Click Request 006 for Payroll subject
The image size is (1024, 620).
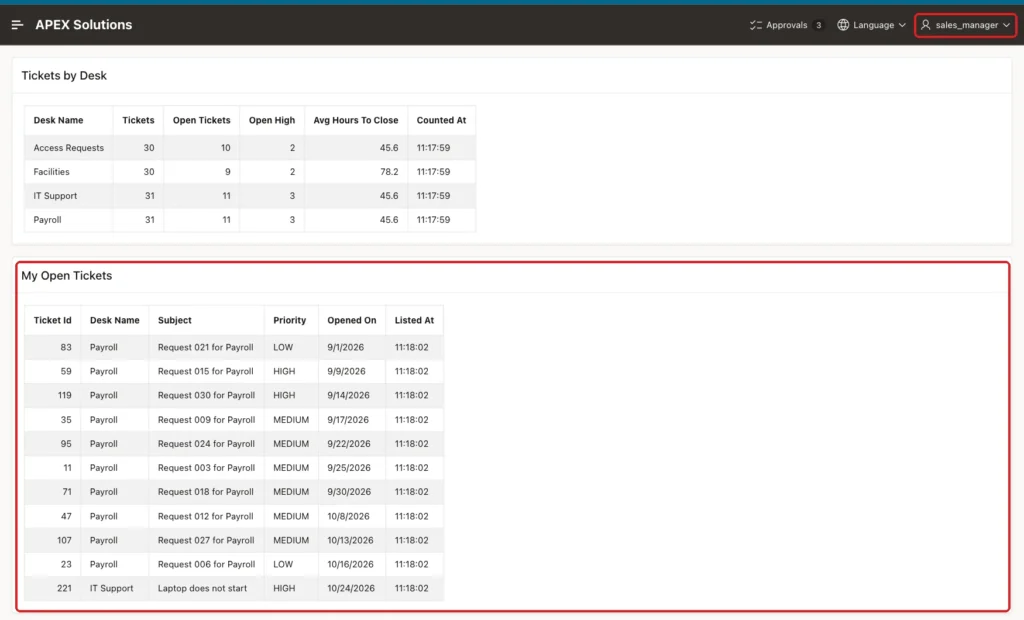pos(206,564)
